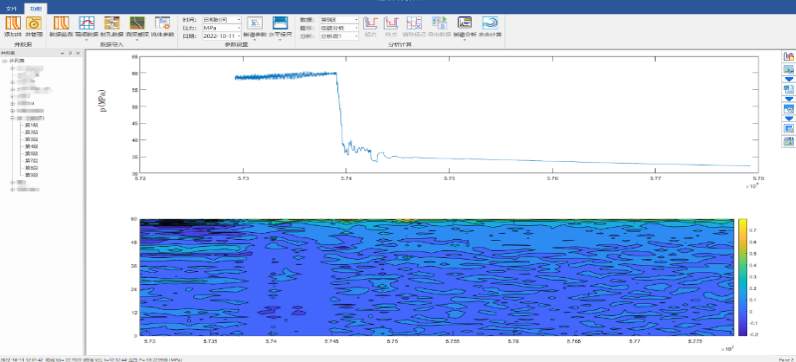Select 第1段 in the well tree
The image size is (796, 362).
click(31, 125)
